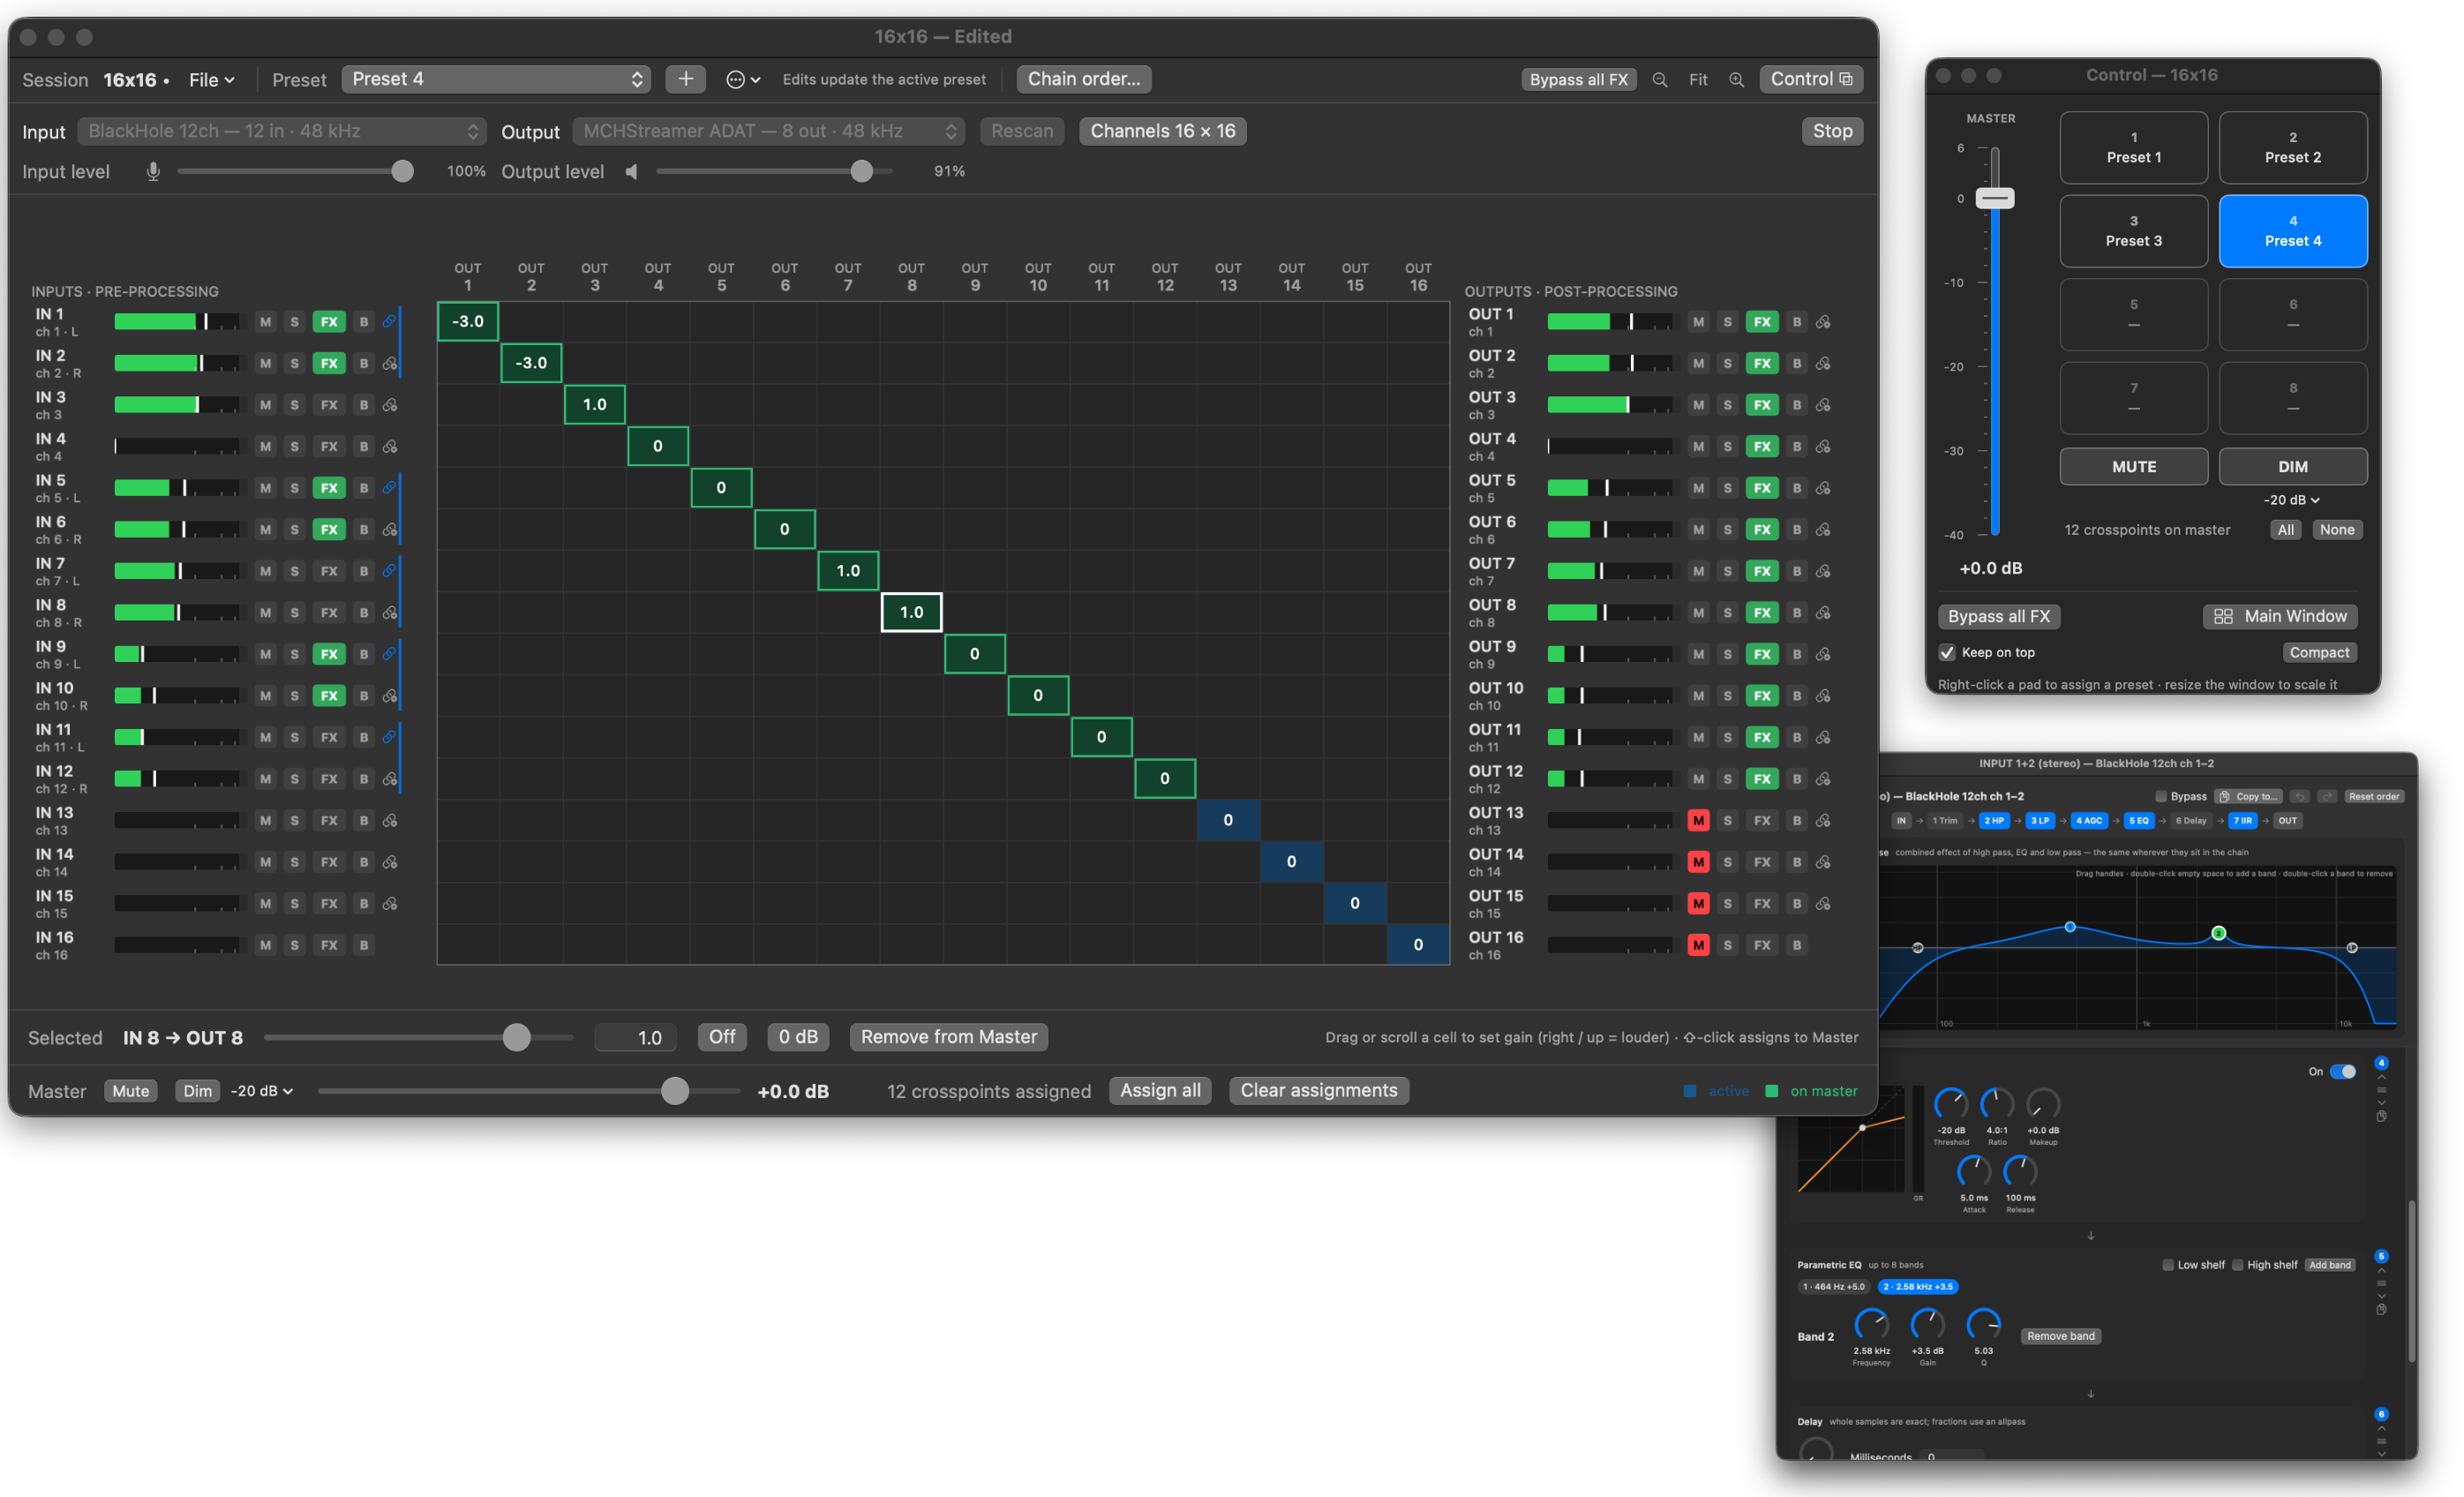2464x1497 pixels.
Task: Select the 6 Delay stage in the FX chain
Action: (x=2191, y=820)
